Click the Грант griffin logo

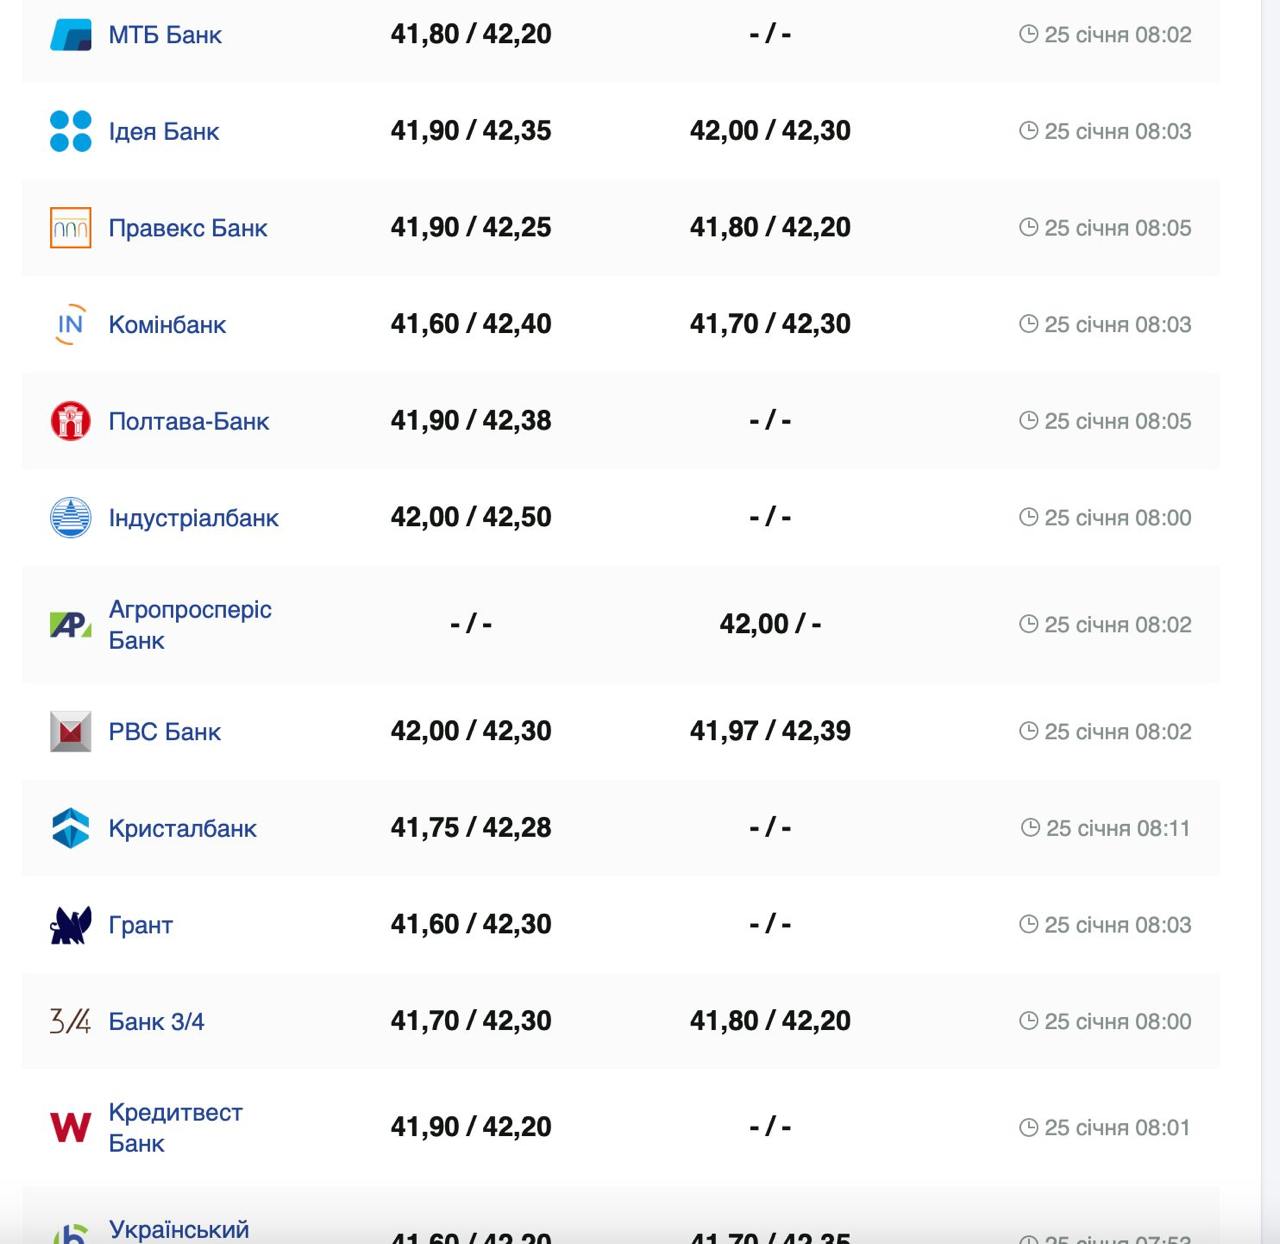pyautogui.click(x=70, y=925)
